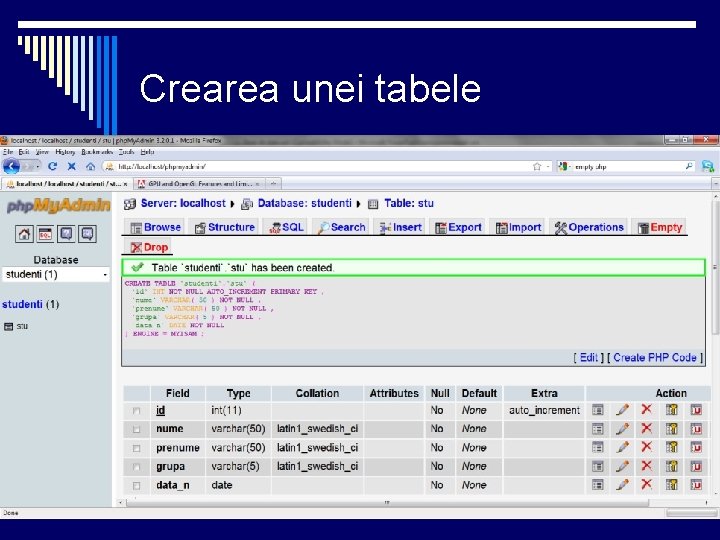Click the phpMyAdmin logo
720x540 pixels.
58,205
